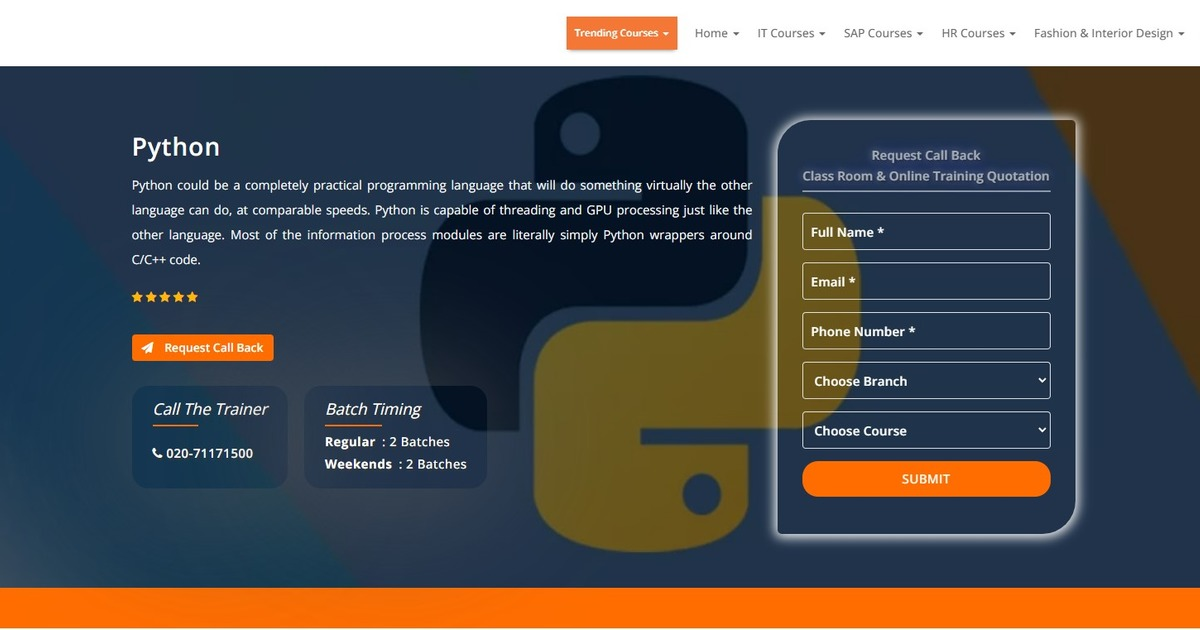Open the Fashion & Interior Design menu

[x=1109, y=33]
